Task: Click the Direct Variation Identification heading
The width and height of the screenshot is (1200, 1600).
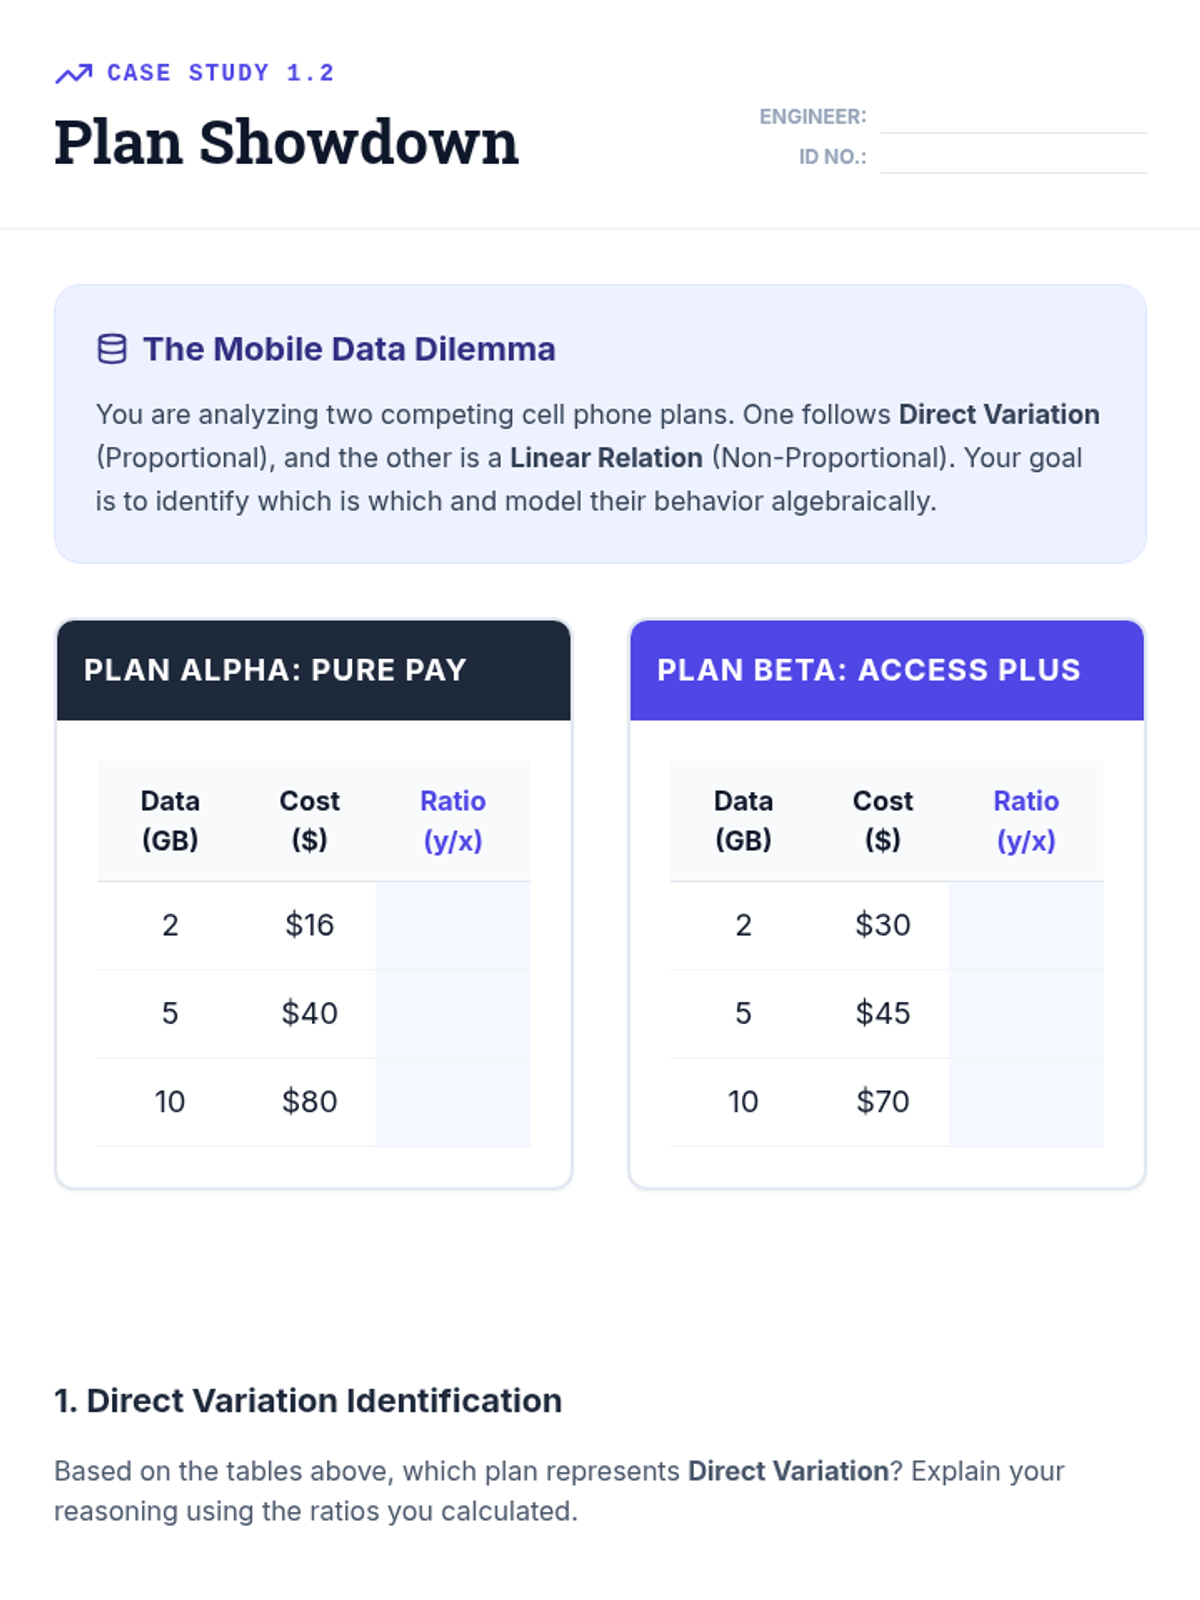Action: (308, 1401)
